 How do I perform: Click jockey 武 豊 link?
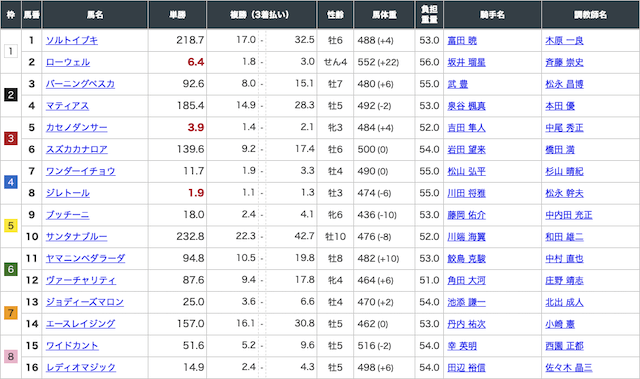tap(458, 84)
